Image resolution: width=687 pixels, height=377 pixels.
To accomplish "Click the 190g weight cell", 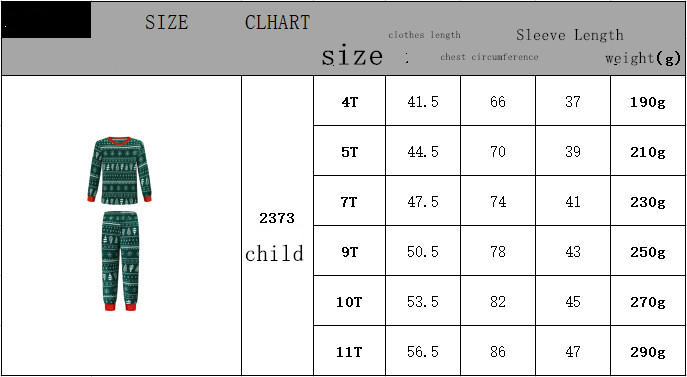I will pyautogui.click(x=648, y=101).
